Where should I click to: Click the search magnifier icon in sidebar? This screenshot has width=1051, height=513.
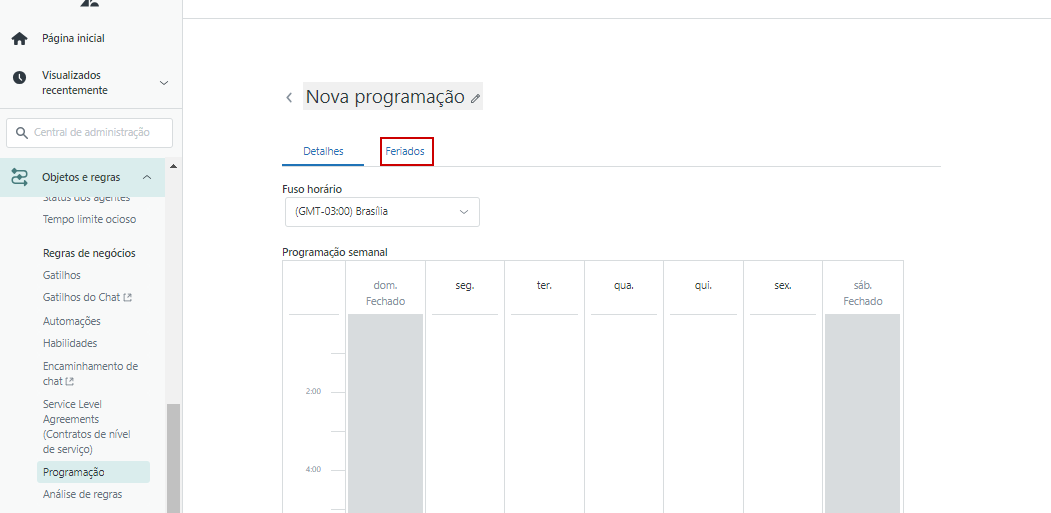(x=21, y=133)
